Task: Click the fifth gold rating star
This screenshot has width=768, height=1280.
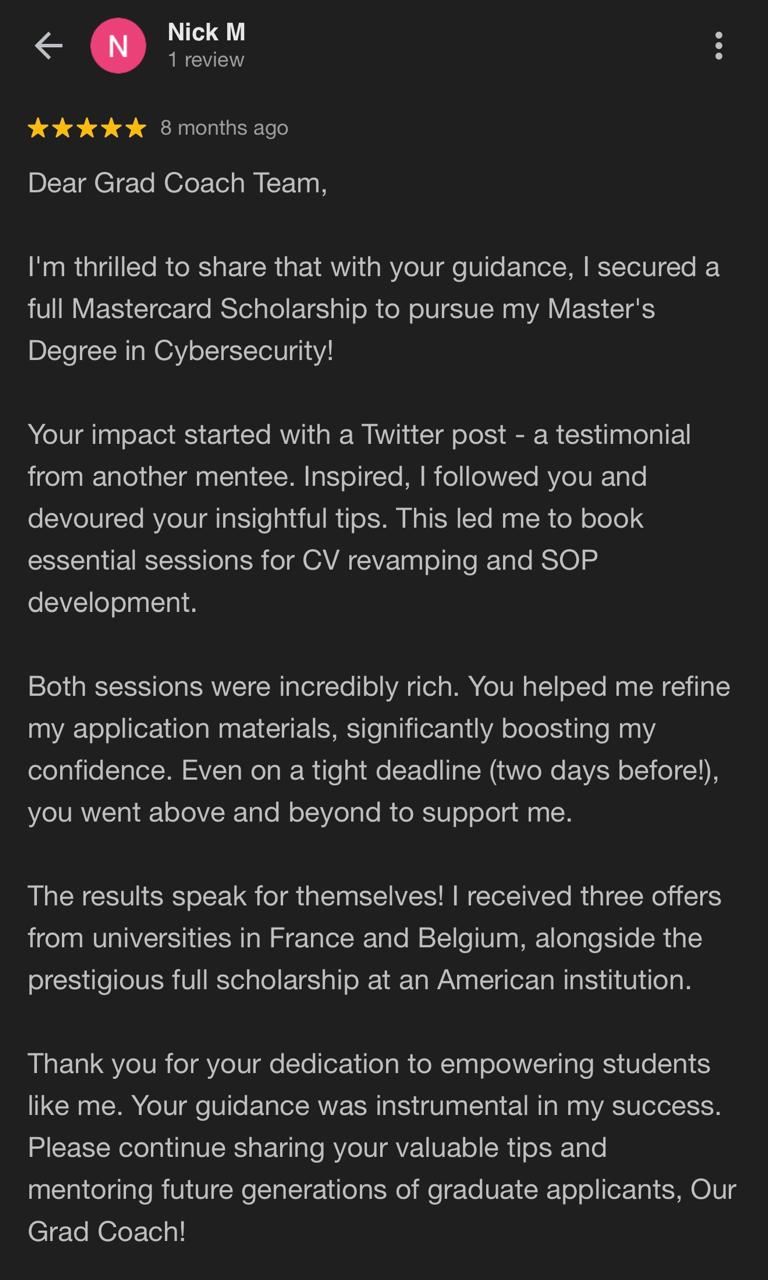Action: coord(135,128)
